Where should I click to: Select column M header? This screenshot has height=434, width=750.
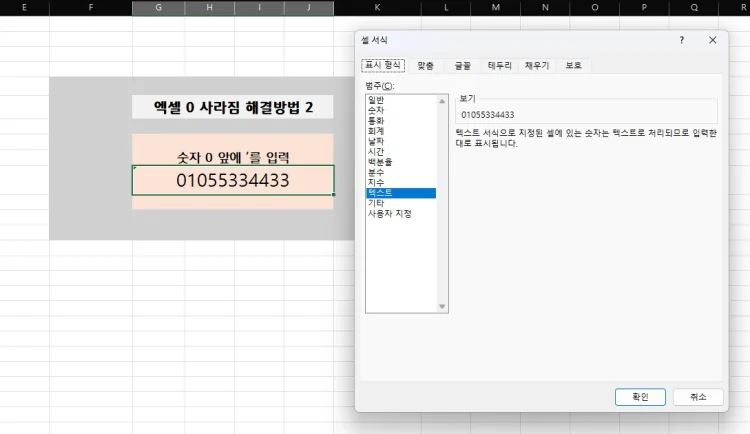(x=496, y=8)
